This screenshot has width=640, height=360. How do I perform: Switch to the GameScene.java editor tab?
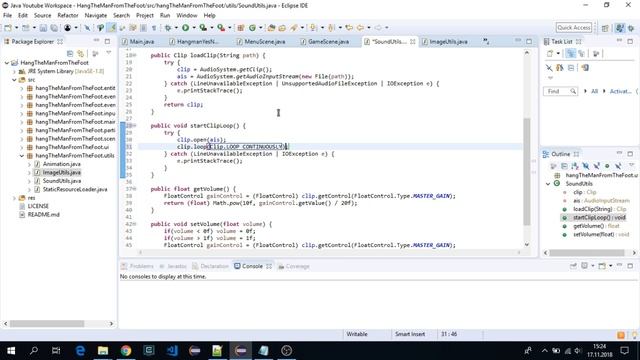329,42
